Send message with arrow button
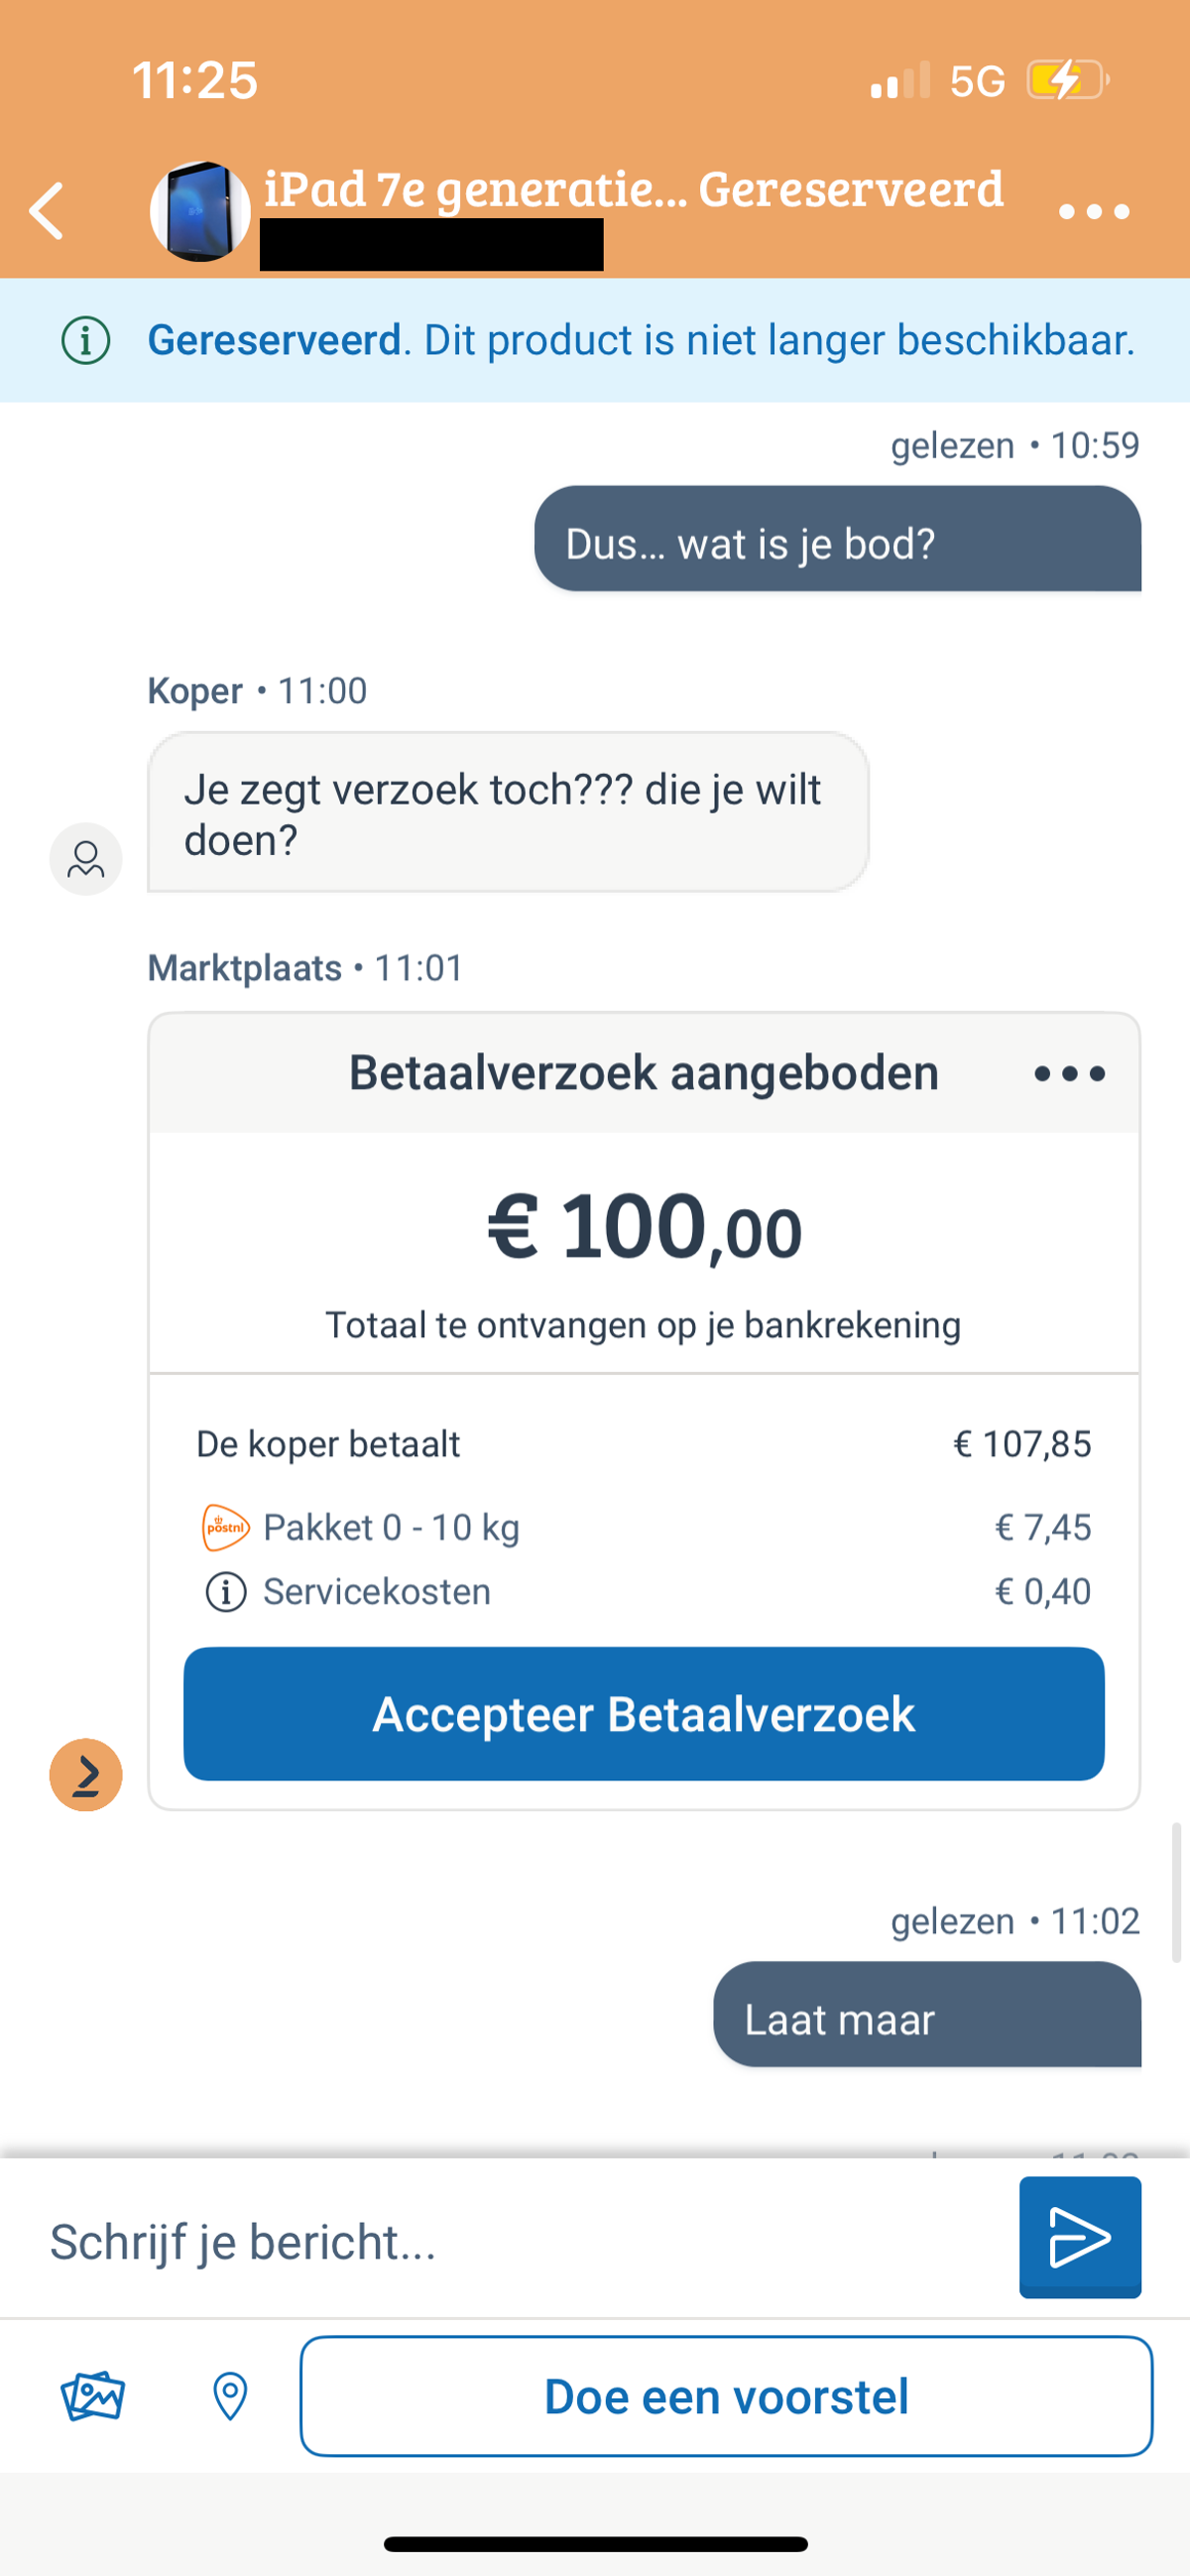 click(1080, 2237)
